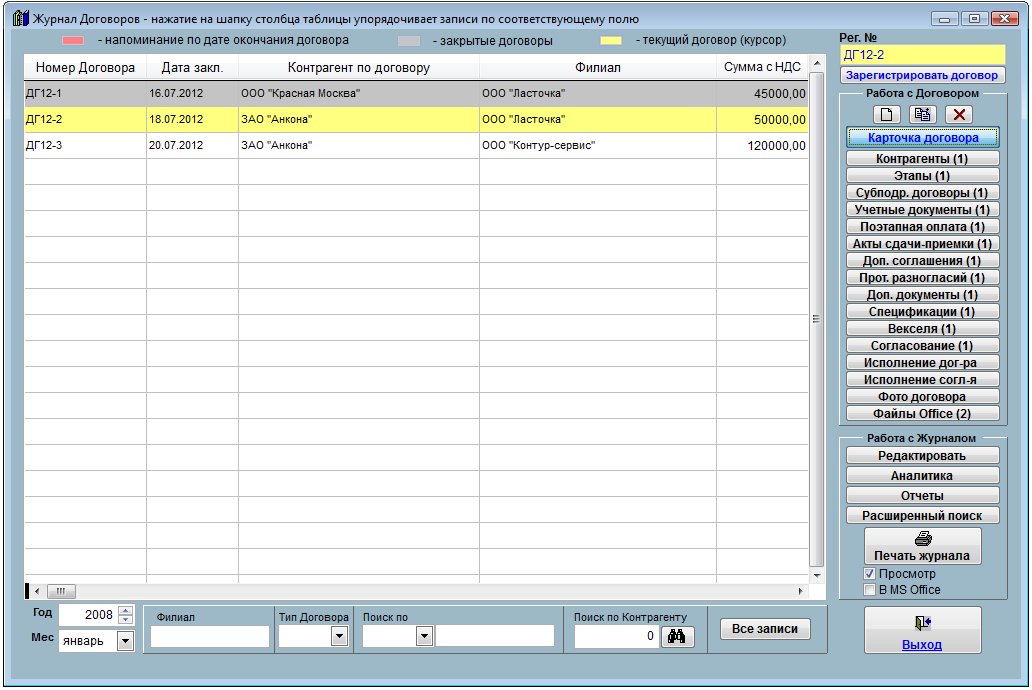Open the Поиск по field dropdown
Screen dimensions: 1032x690
click(423, 636)
